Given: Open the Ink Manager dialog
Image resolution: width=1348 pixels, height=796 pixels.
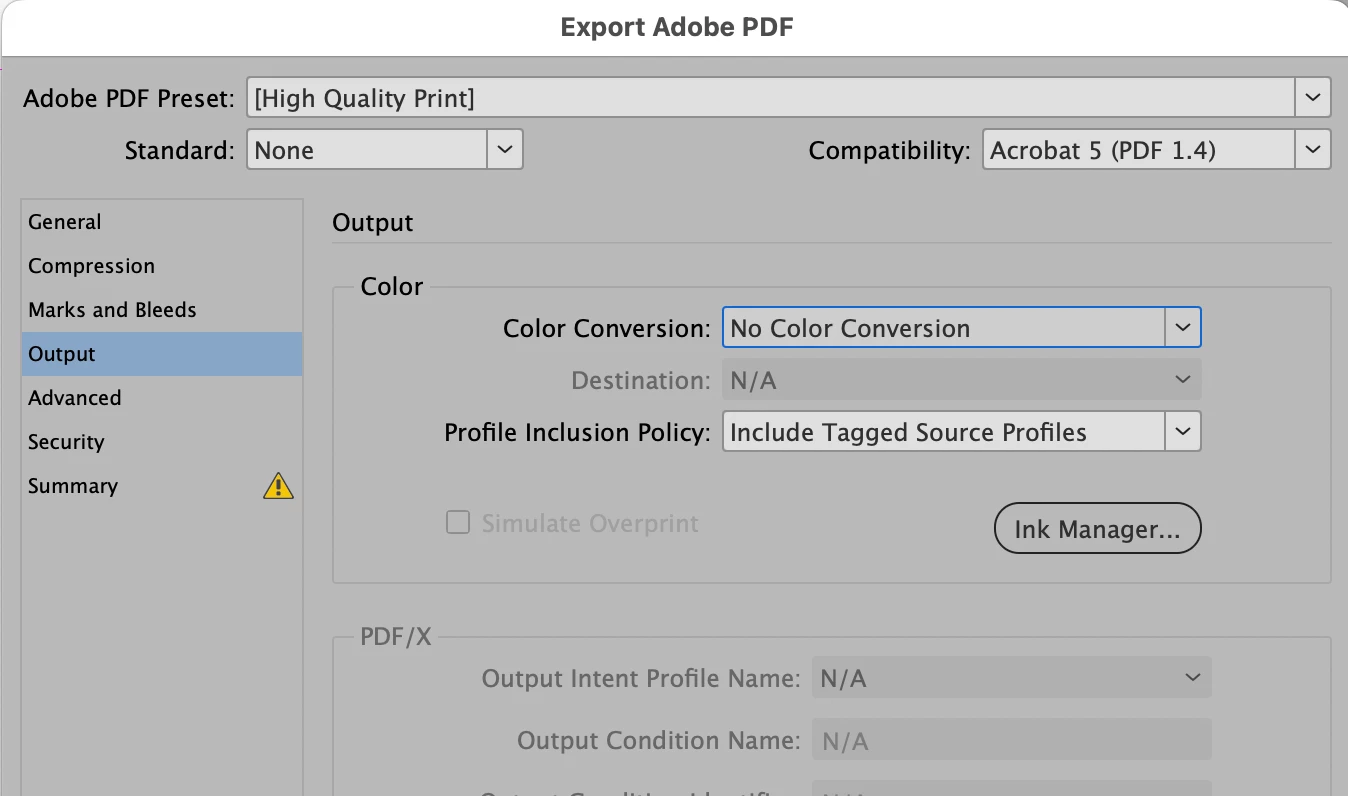Looking at the screenshot, I should tap(1097, 529).
